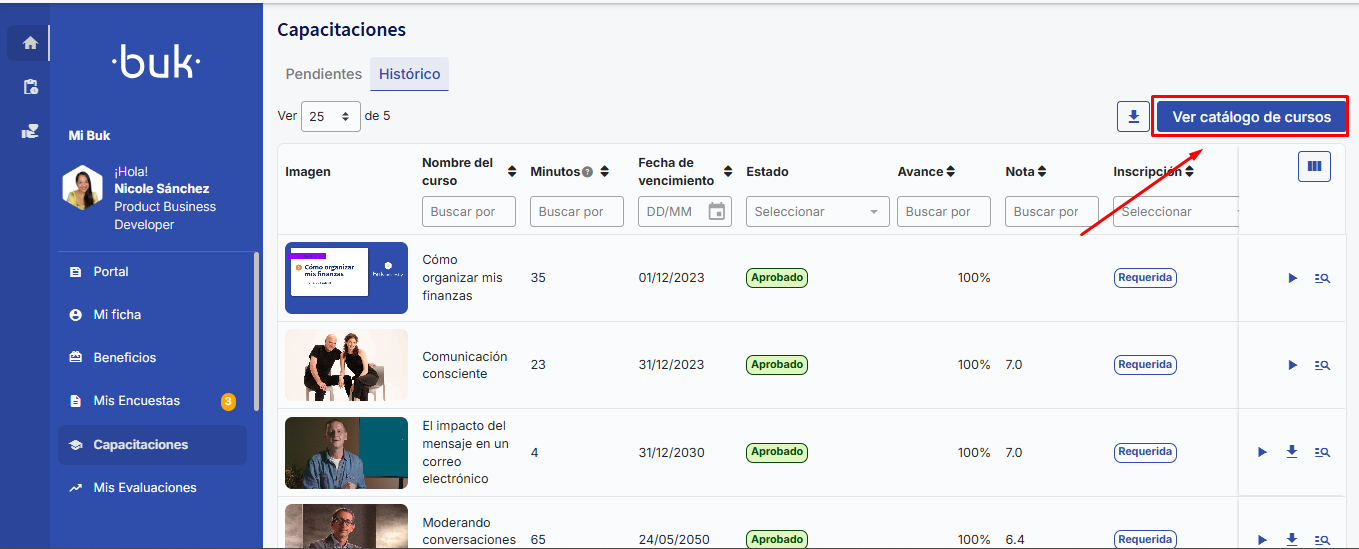The image size is (1359, 549).
Task: Sort by Inscripción column arrows
Action: tap(1190, 172)
